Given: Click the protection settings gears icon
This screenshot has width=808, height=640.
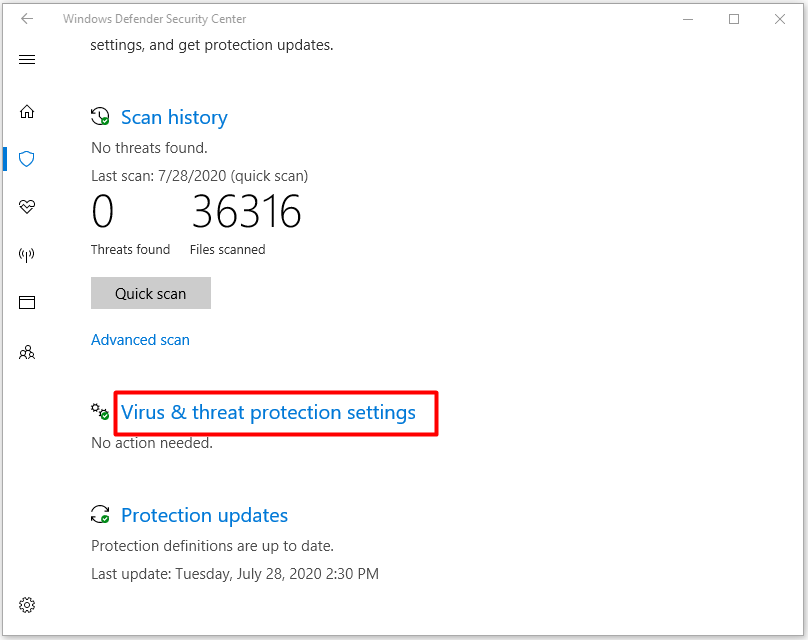Looking at the screenshot, I should coord(100,412).
